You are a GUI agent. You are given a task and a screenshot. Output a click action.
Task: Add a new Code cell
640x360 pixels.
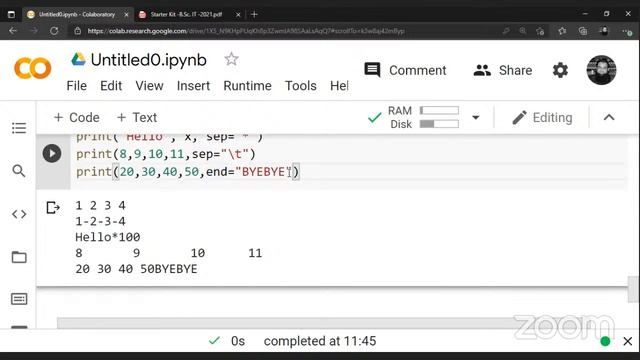click(77, 118)
